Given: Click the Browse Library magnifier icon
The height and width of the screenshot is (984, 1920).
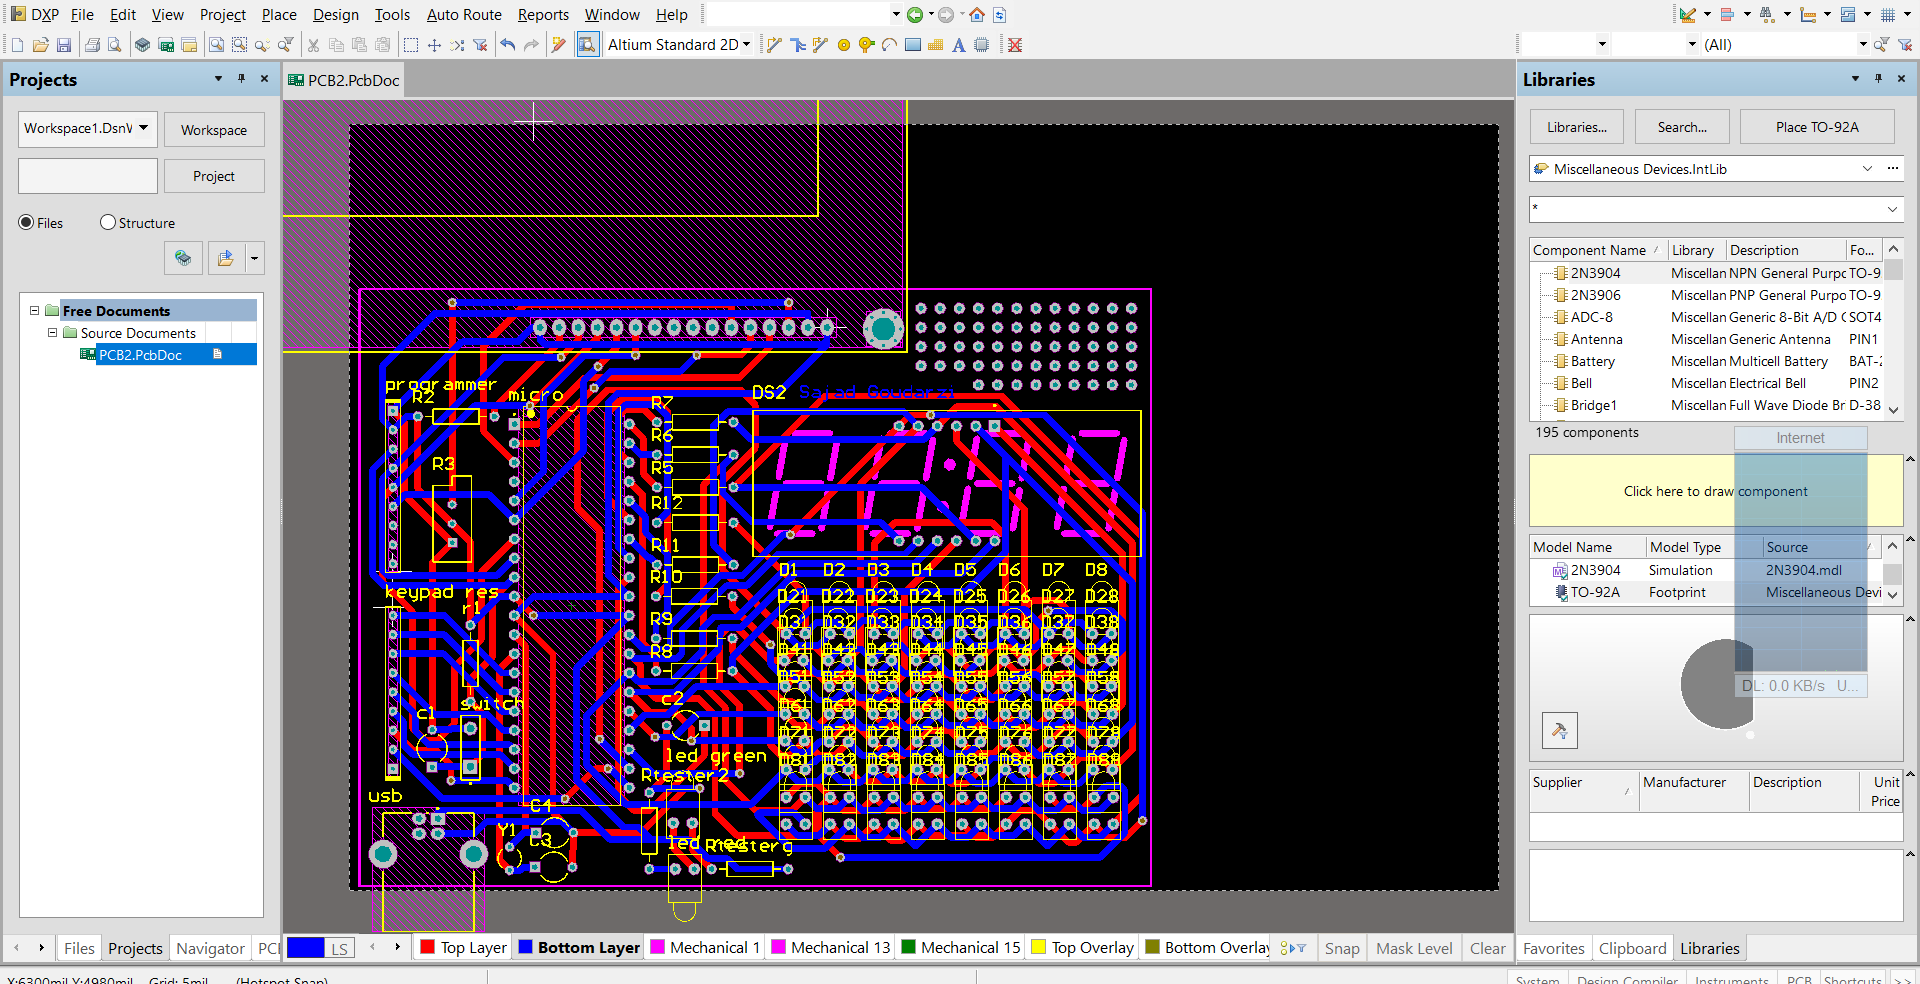Looking at the screenshot, I should [588, 45].
